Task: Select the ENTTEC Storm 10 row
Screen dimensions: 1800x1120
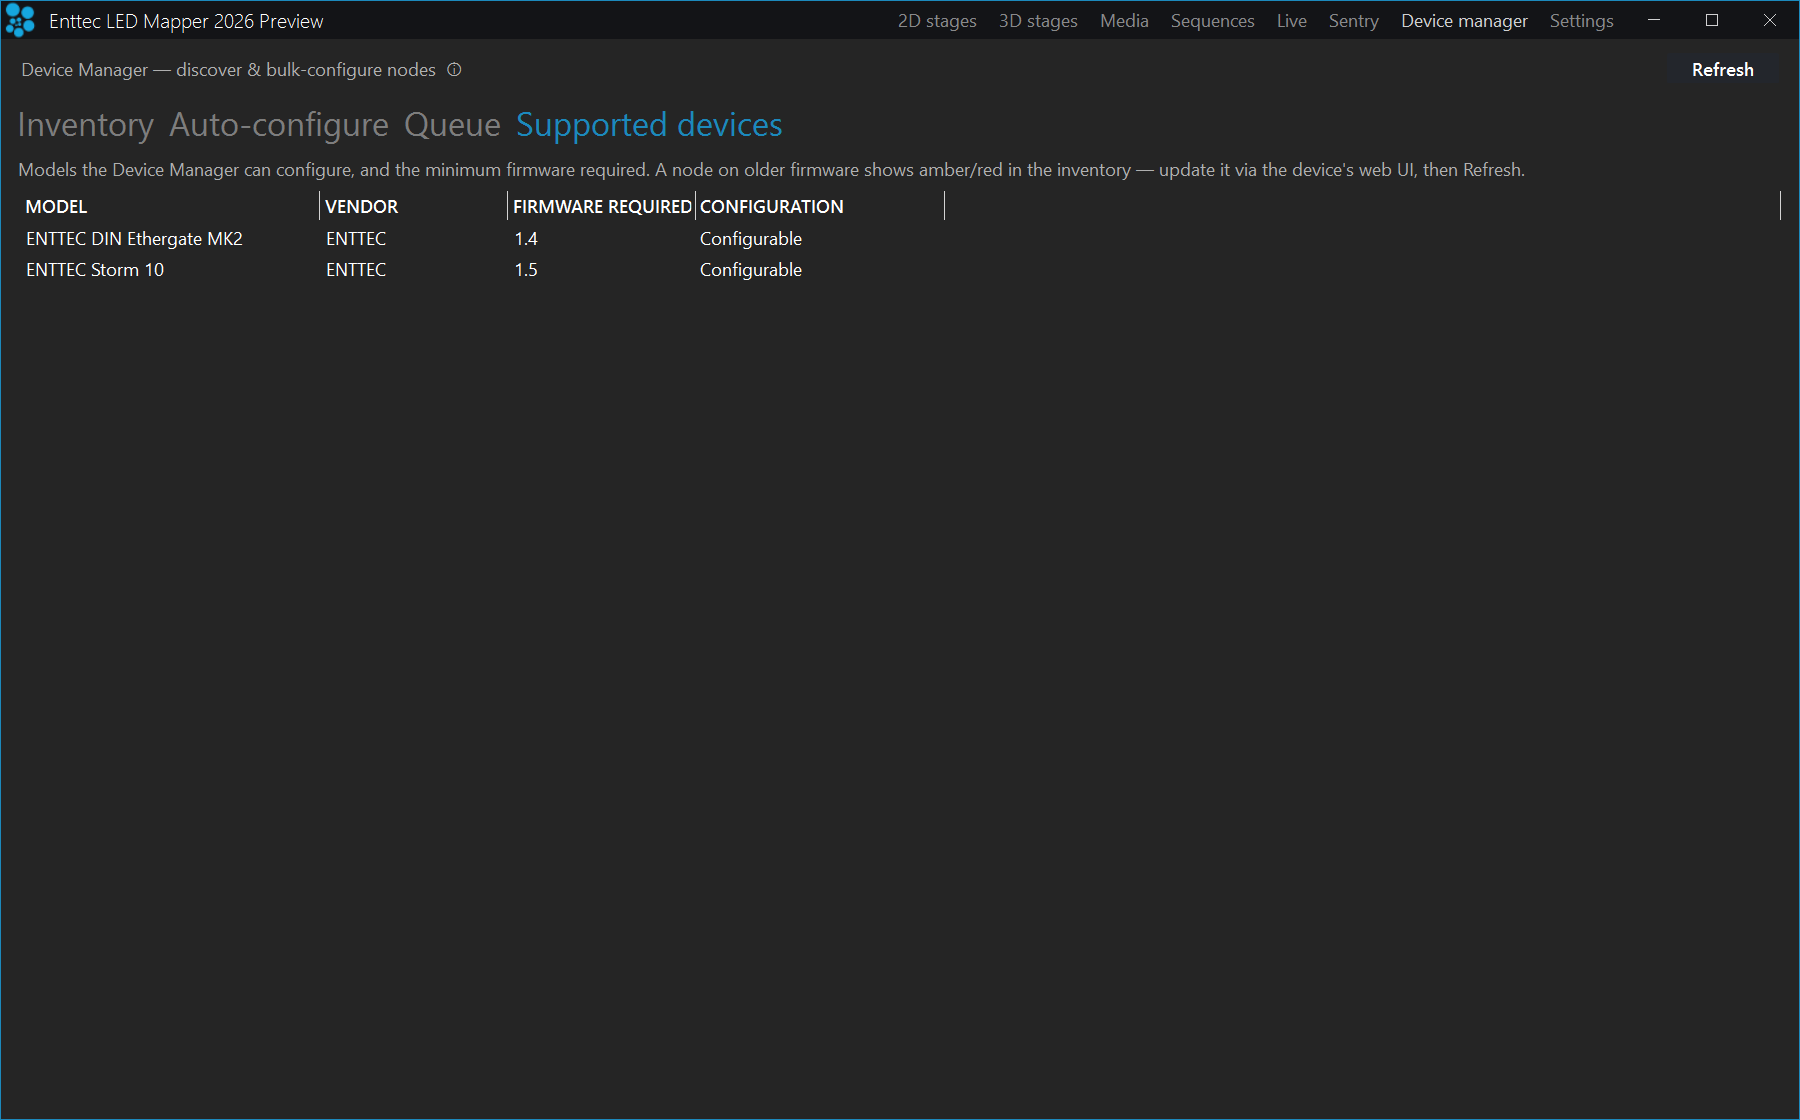Action: click(900, 270)
